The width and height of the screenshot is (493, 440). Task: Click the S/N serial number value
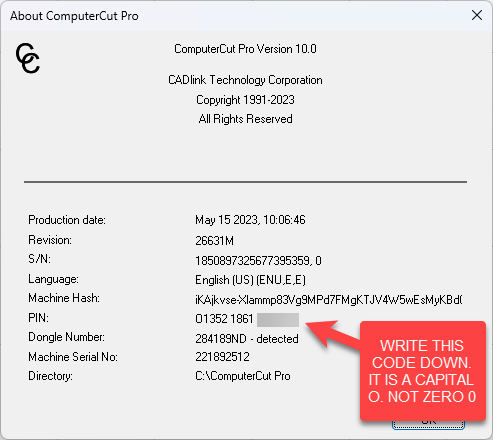tap(258, 261)
